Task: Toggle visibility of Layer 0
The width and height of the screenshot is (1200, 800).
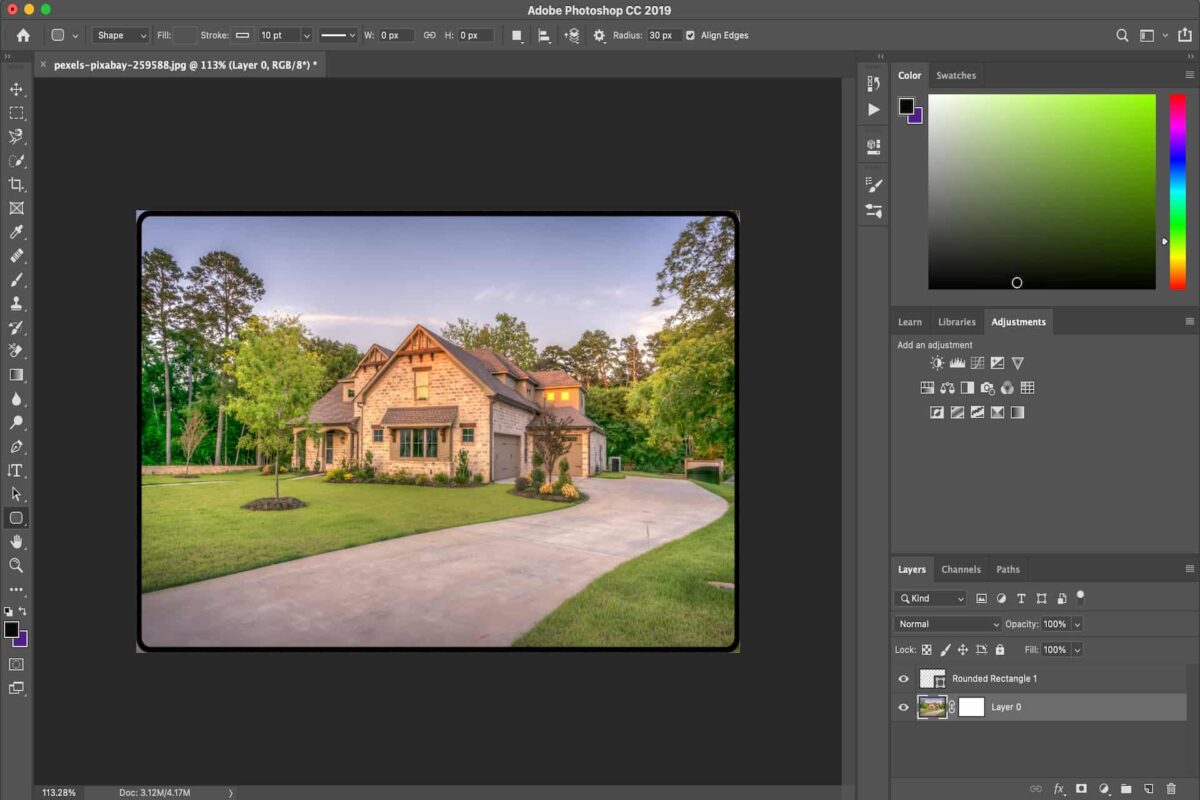Action: (903, 707)
